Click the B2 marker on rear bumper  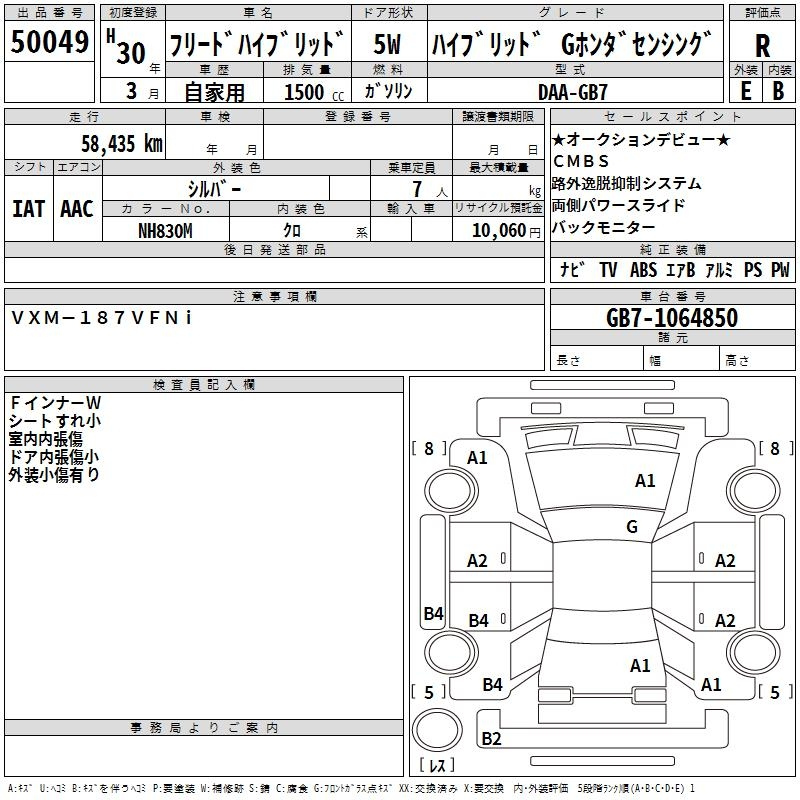pyautogui.click(x=491, y=739)
